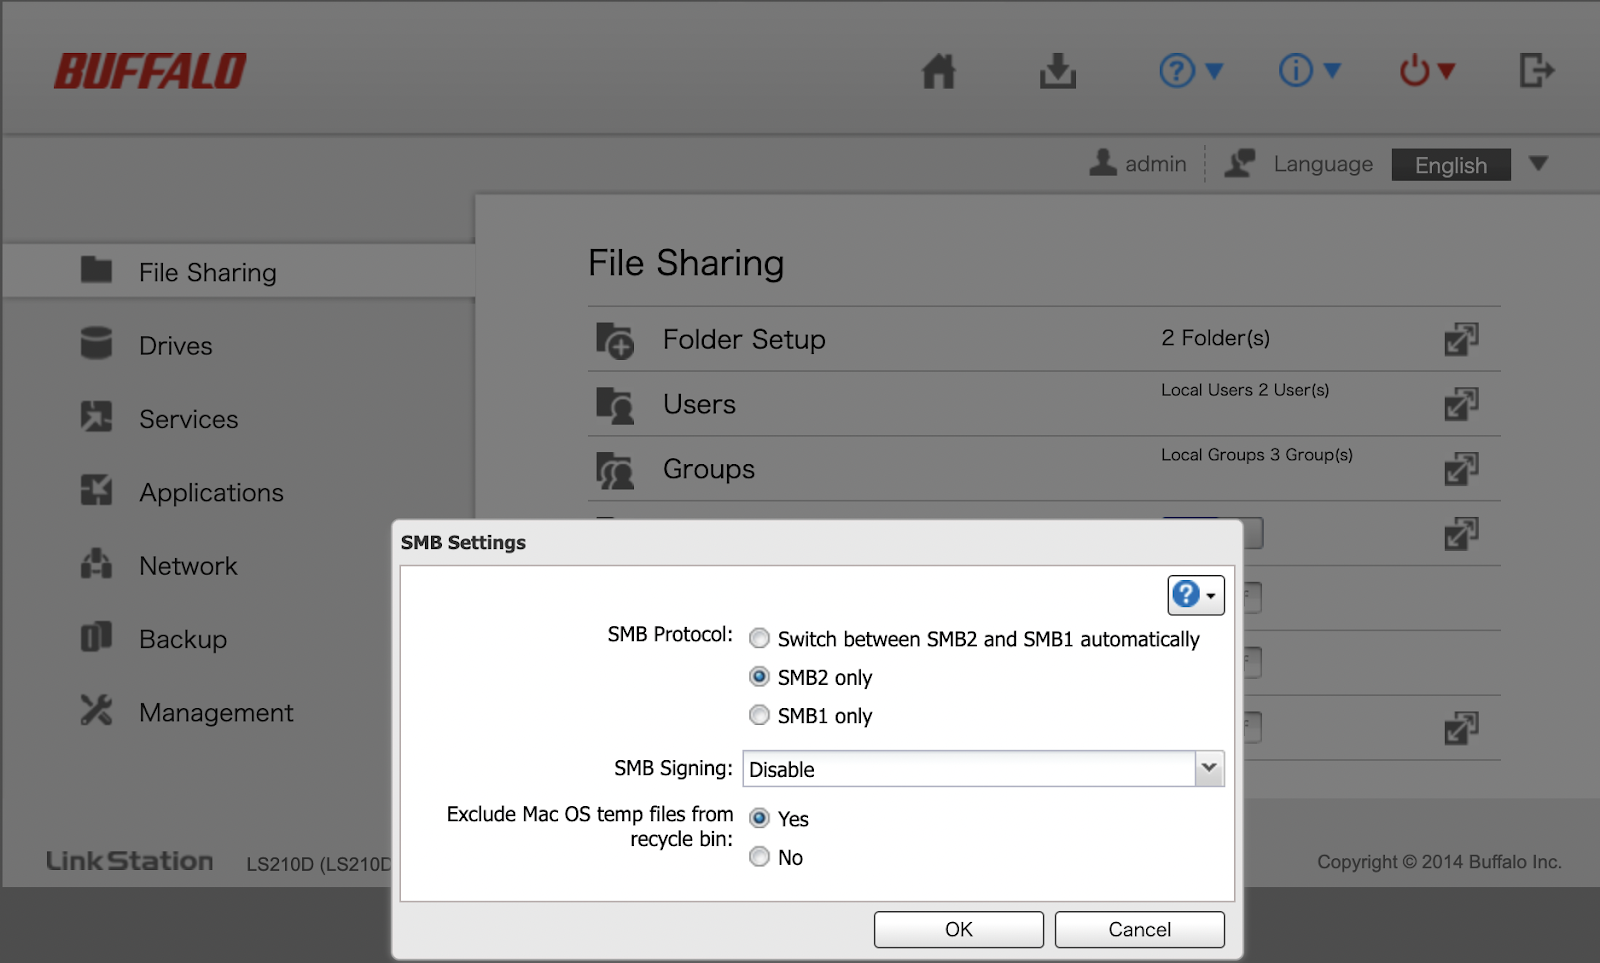This screenshot has width=1600, height=963.
Task: Select 'Yes' for excluding Mac OS temp files
Action: click(760, 818)
